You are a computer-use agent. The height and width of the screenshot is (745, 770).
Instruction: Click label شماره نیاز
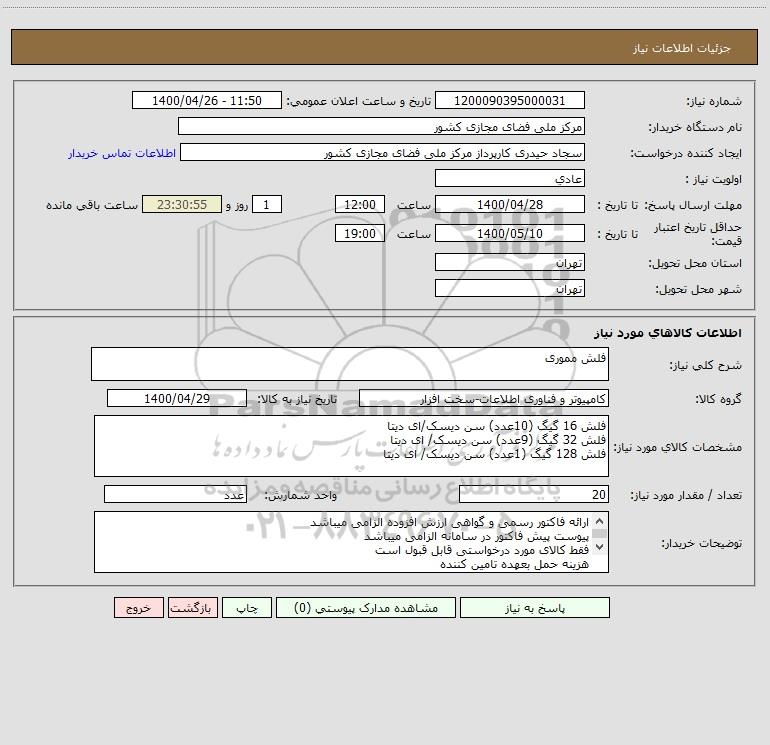(714, 101)
